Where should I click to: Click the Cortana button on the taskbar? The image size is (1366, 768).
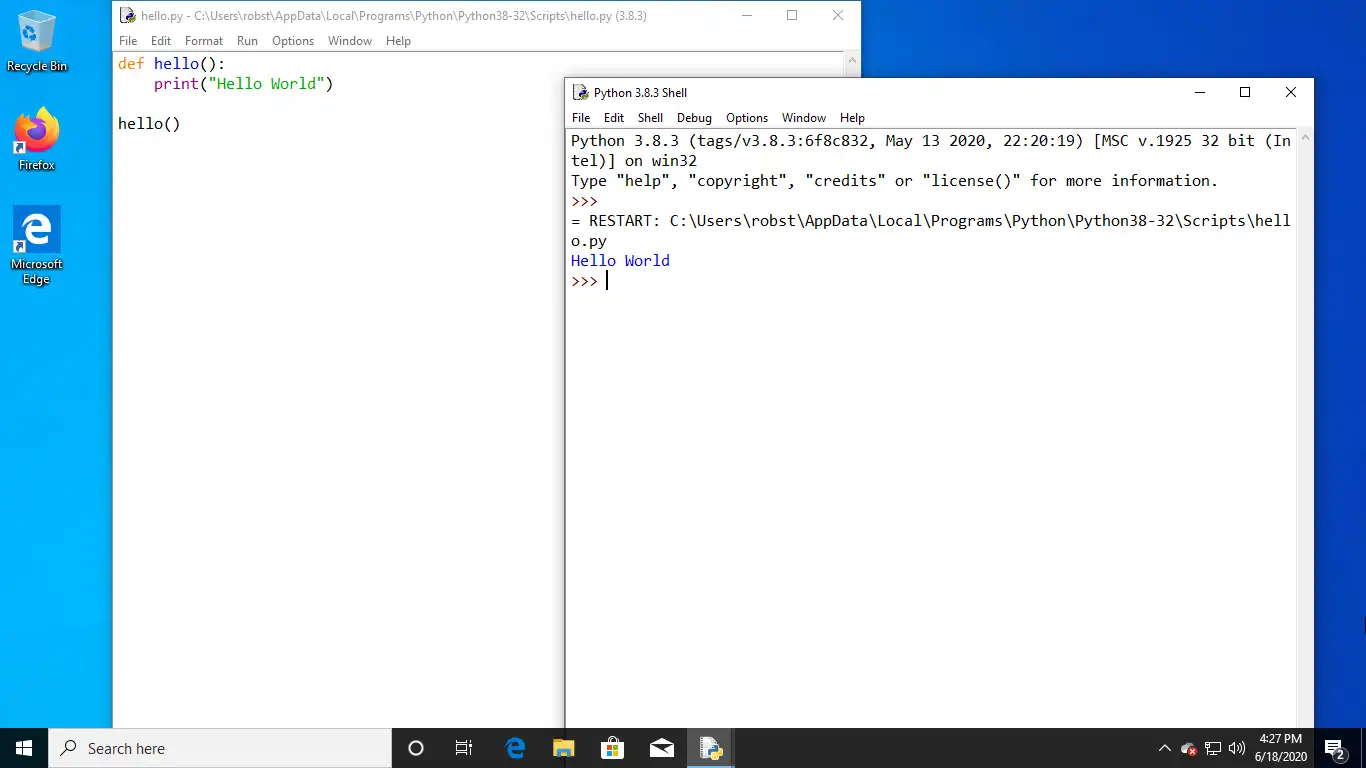pyautogui.click(x=415, y=747)
